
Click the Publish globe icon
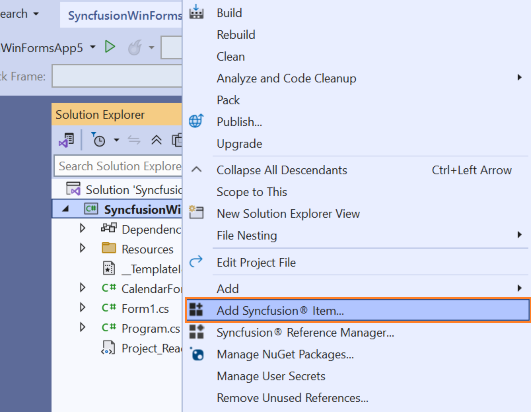pyautogui.click(x=196, y=121)
